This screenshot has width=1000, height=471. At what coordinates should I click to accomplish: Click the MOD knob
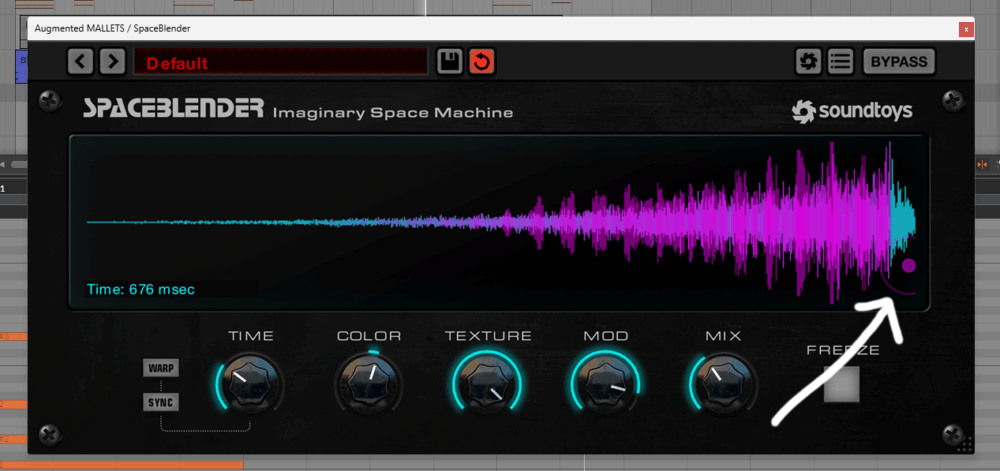tap(605, 384)
